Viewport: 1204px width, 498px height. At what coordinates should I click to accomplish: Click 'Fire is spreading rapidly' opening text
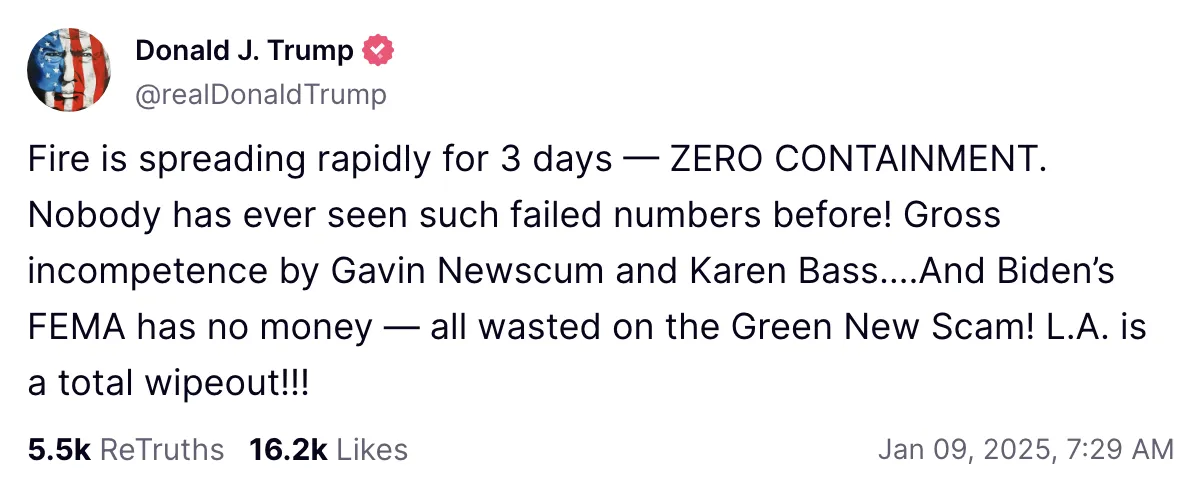point(212,160)
